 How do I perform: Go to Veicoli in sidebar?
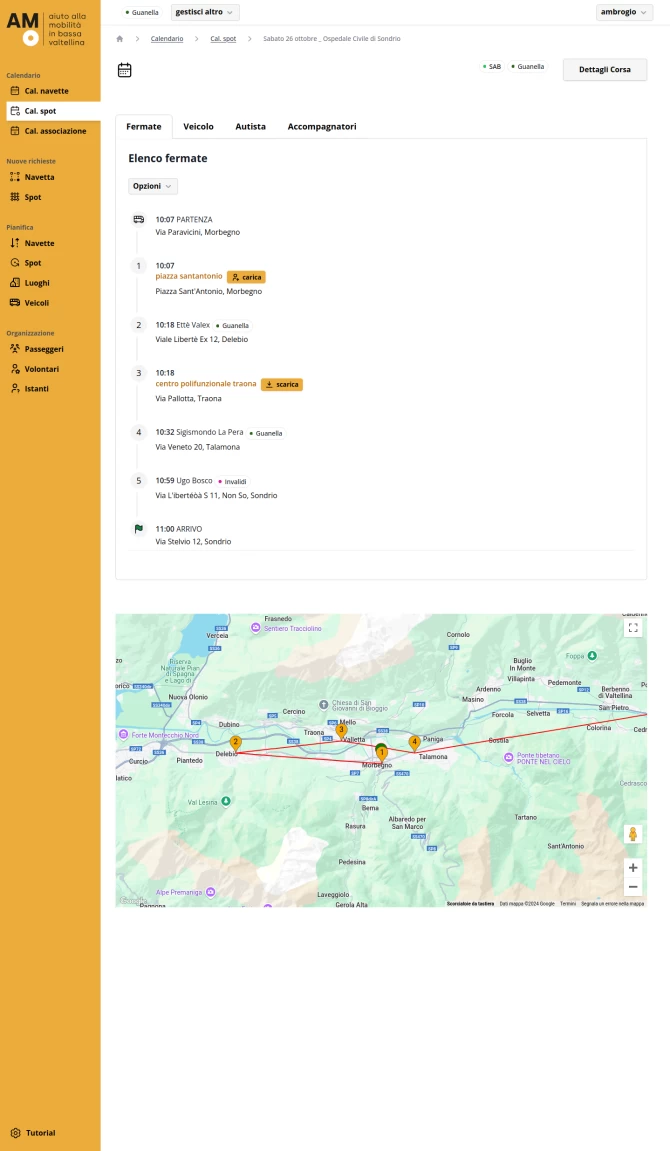37,303
